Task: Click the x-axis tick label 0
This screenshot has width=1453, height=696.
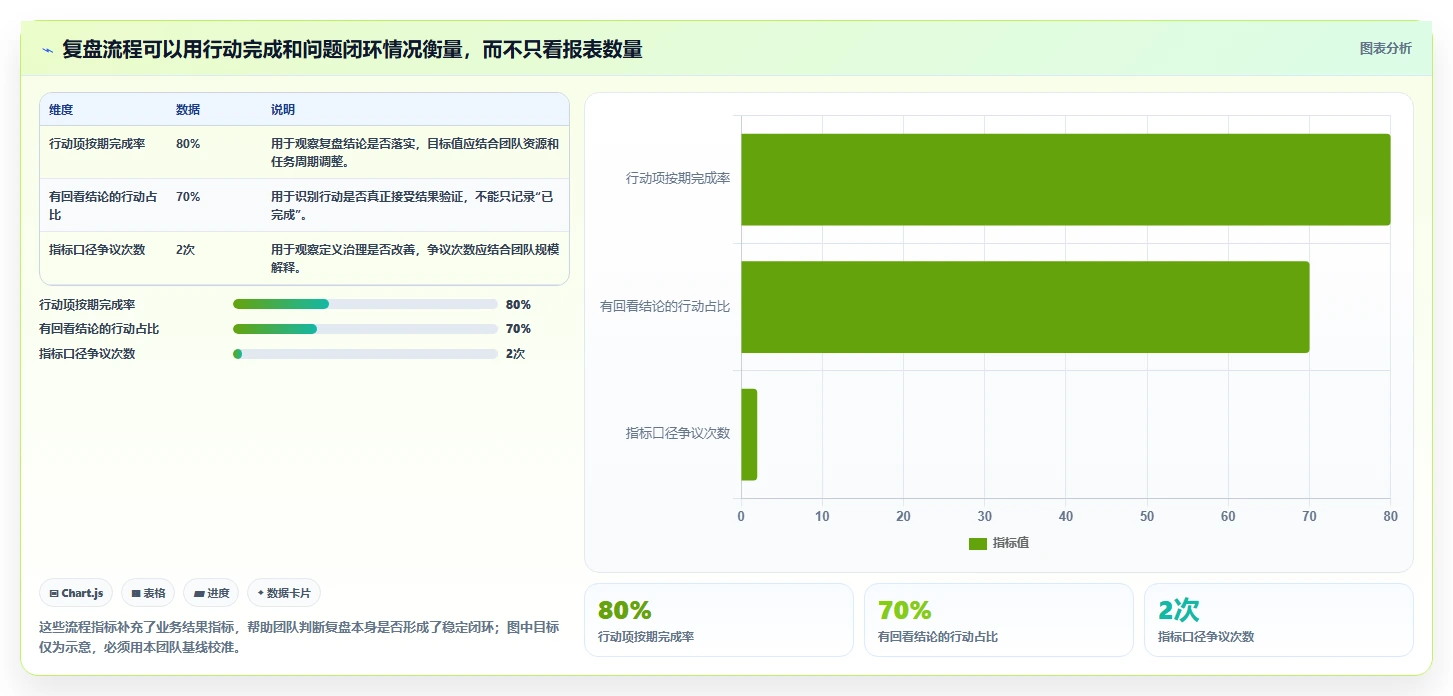Action: [741, 516]
